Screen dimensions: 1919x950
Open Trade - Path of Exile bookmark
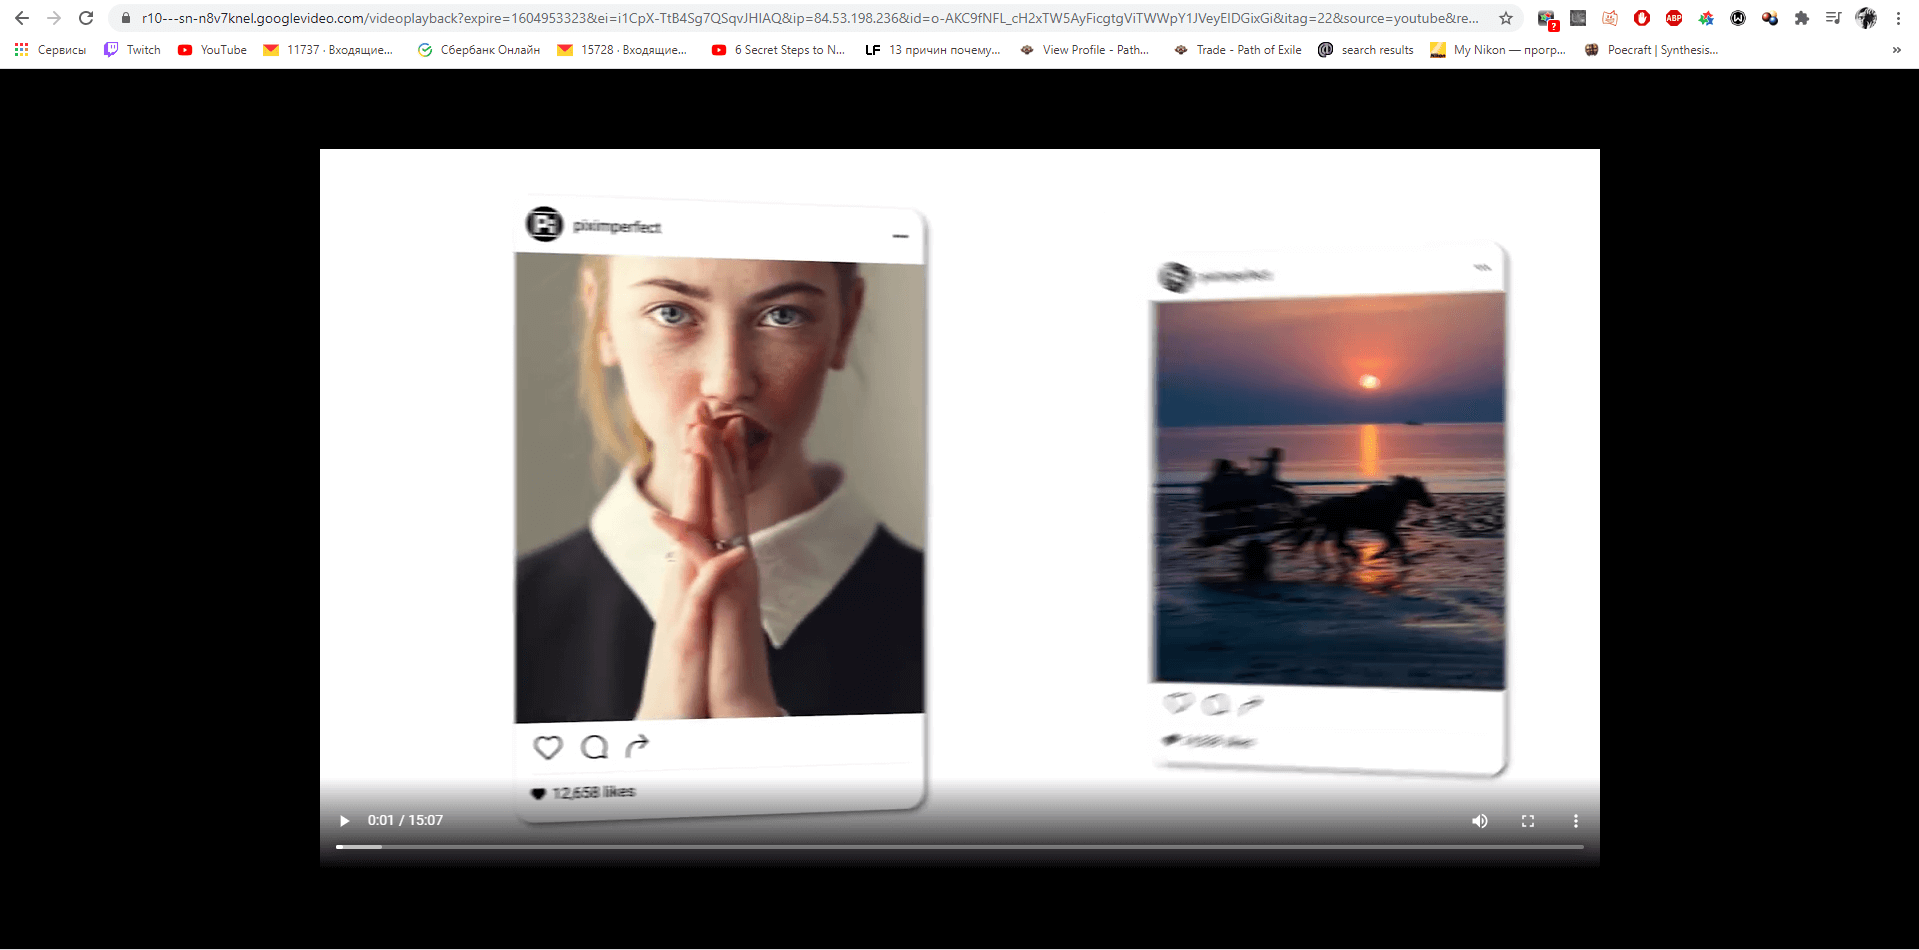click(1238, 50)
